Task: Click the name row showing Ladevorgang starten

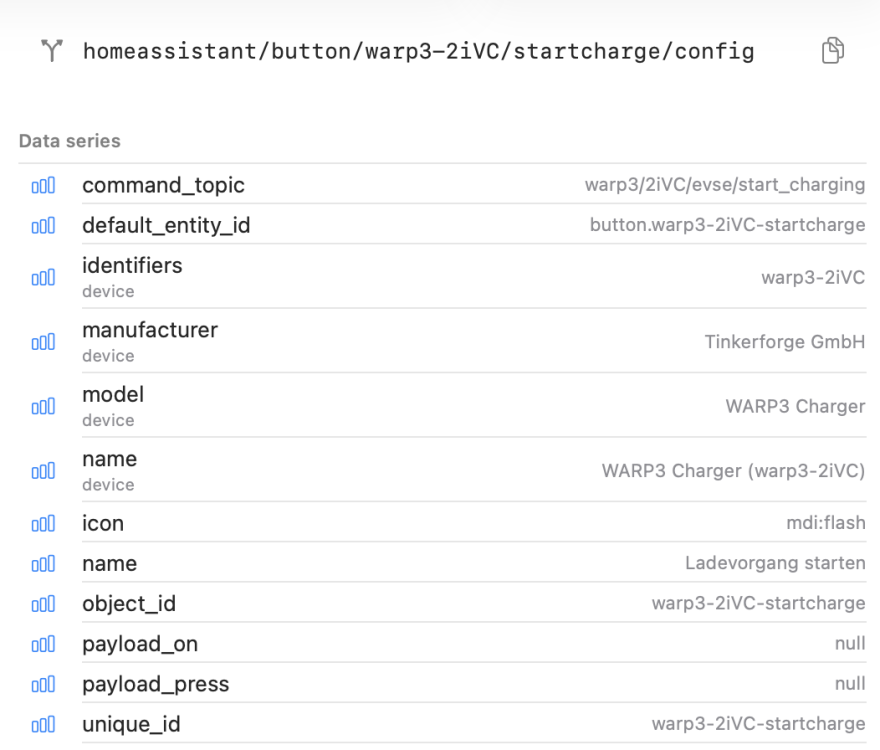Action: pos(442,563)
